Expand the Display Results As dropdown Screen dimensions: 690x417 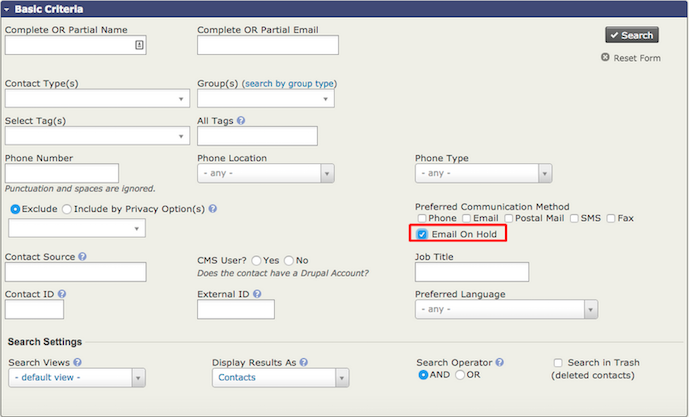tap(281, 378)
